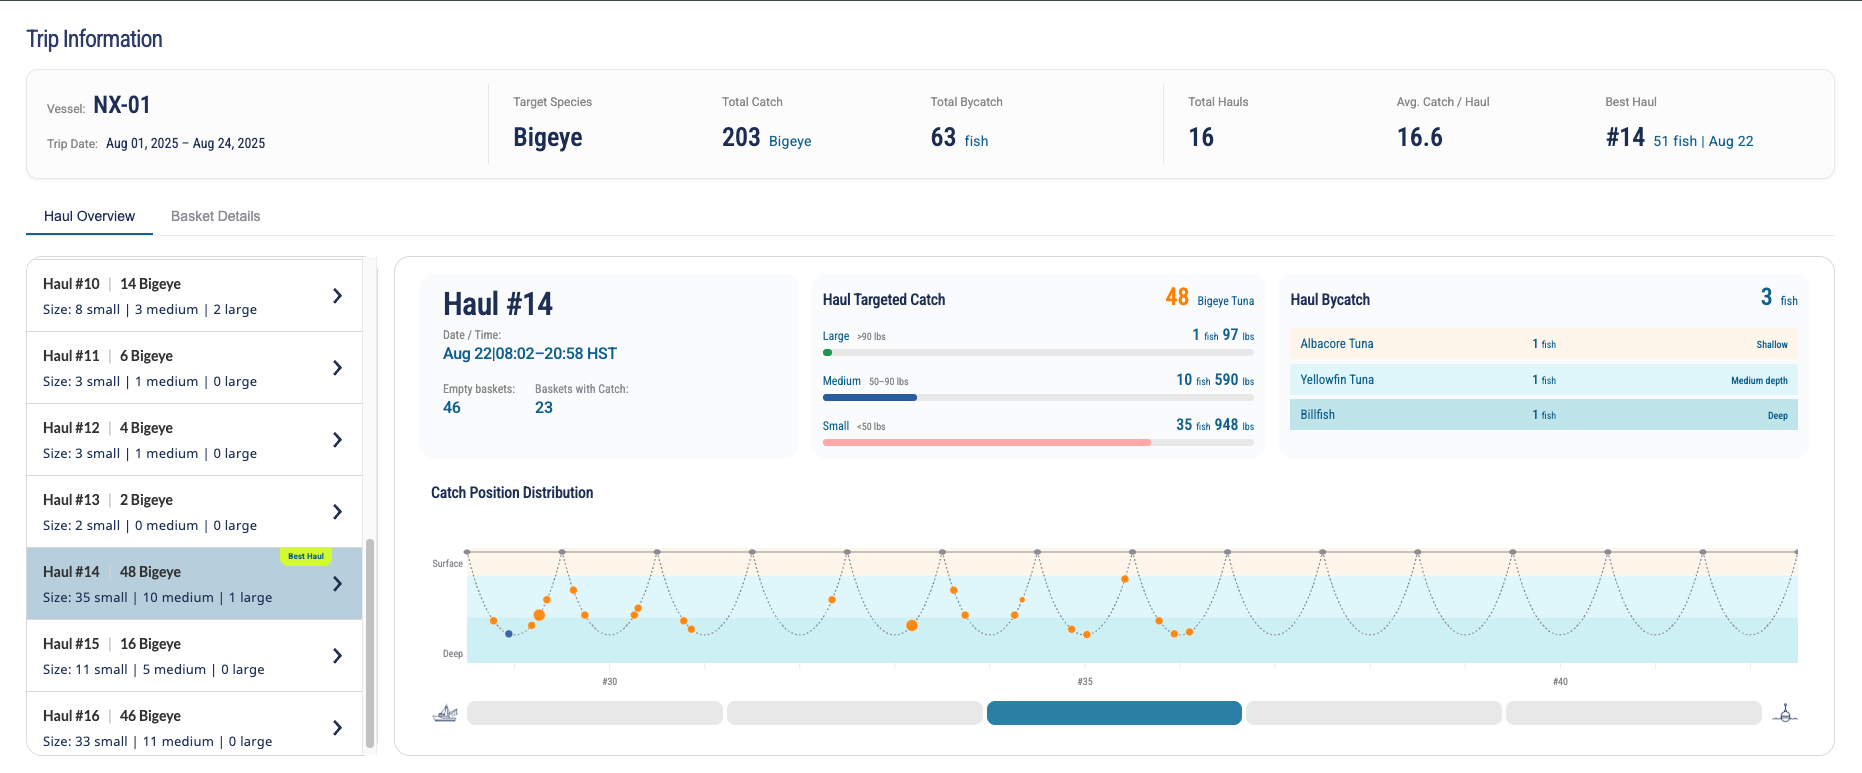The width and height of the screenshot is (1862, 773).
Task: Open Haul #16 chevron arrow
Action: [x=337, y=728]
